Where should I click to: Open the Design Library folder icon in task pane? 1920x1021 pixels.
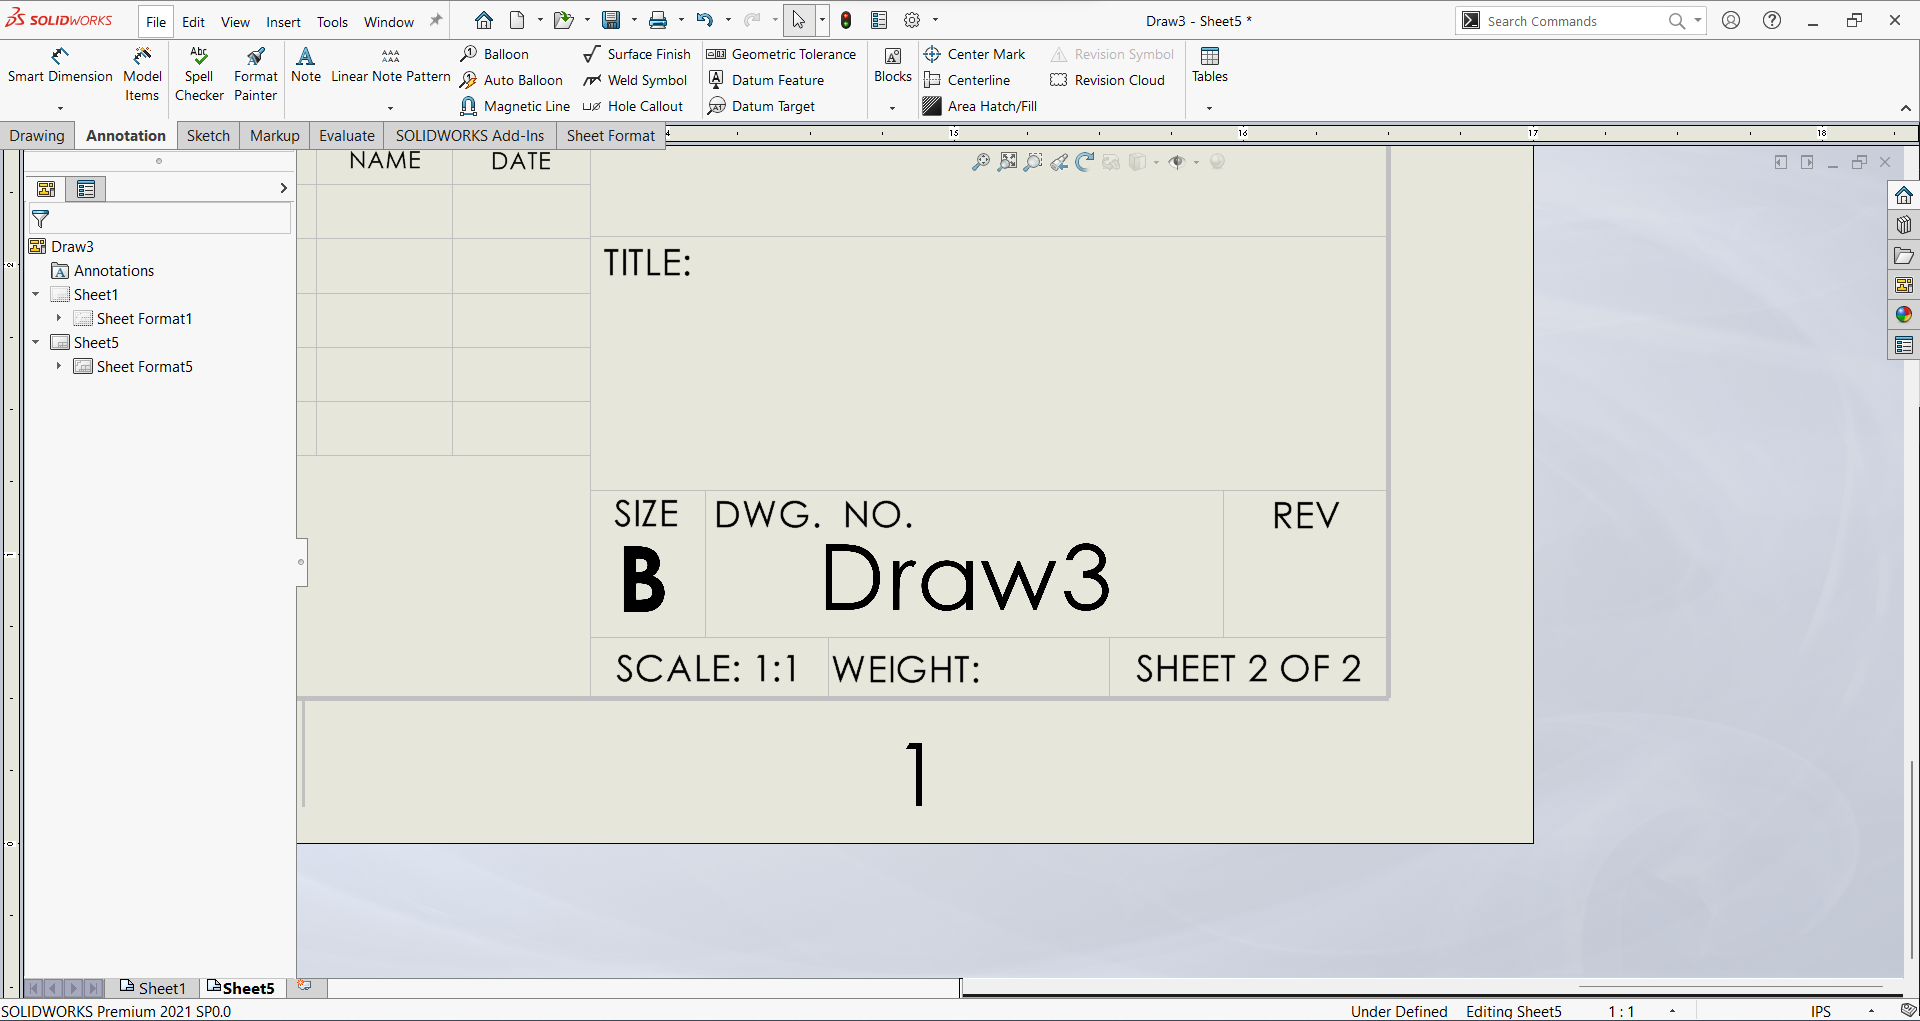pos(1904,255)
